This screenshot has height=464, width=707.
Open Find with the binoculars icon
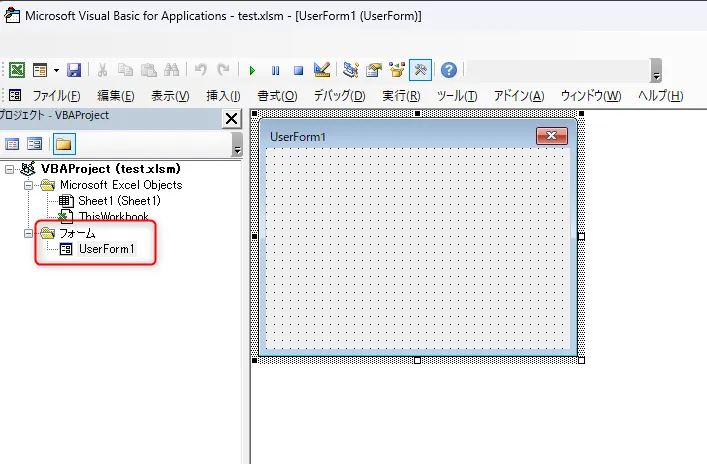(171, 70)
